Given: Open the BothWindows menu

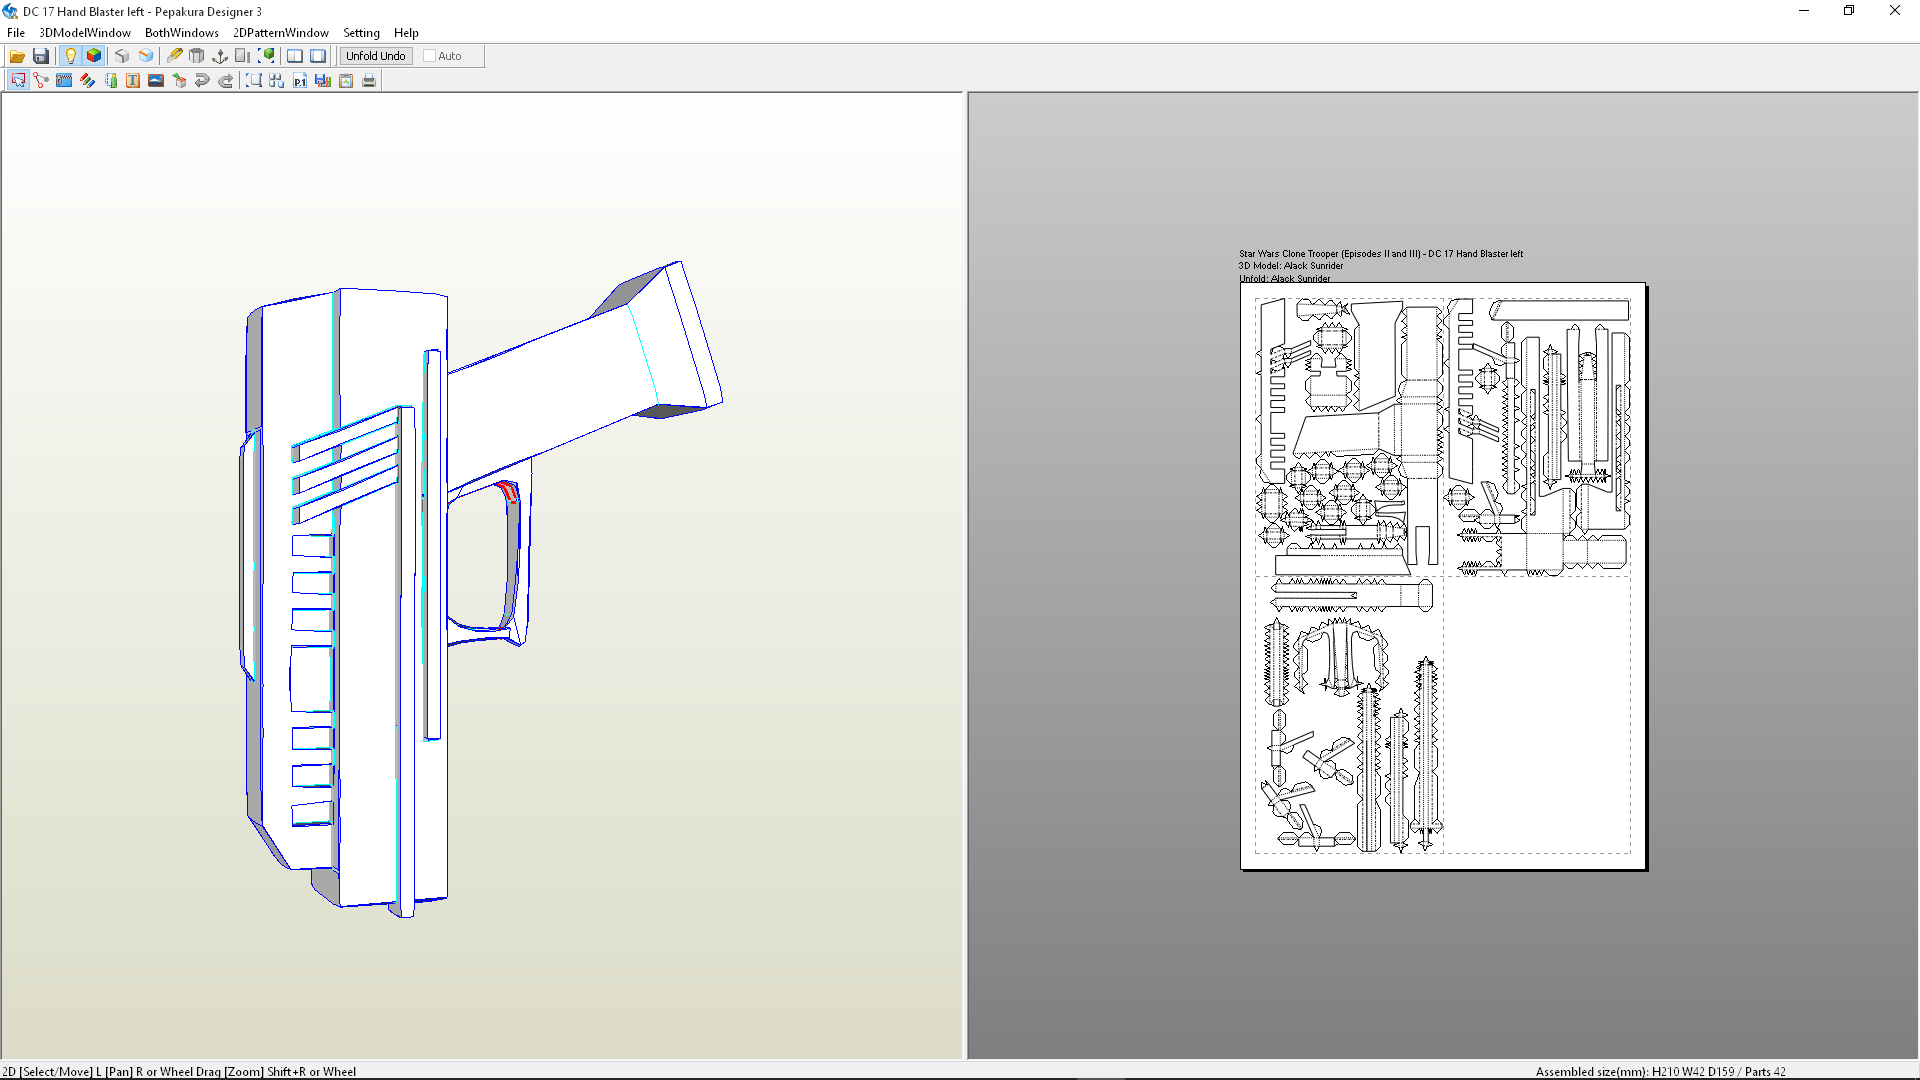Looking at the screenshot, I should (x=182, y=33).
